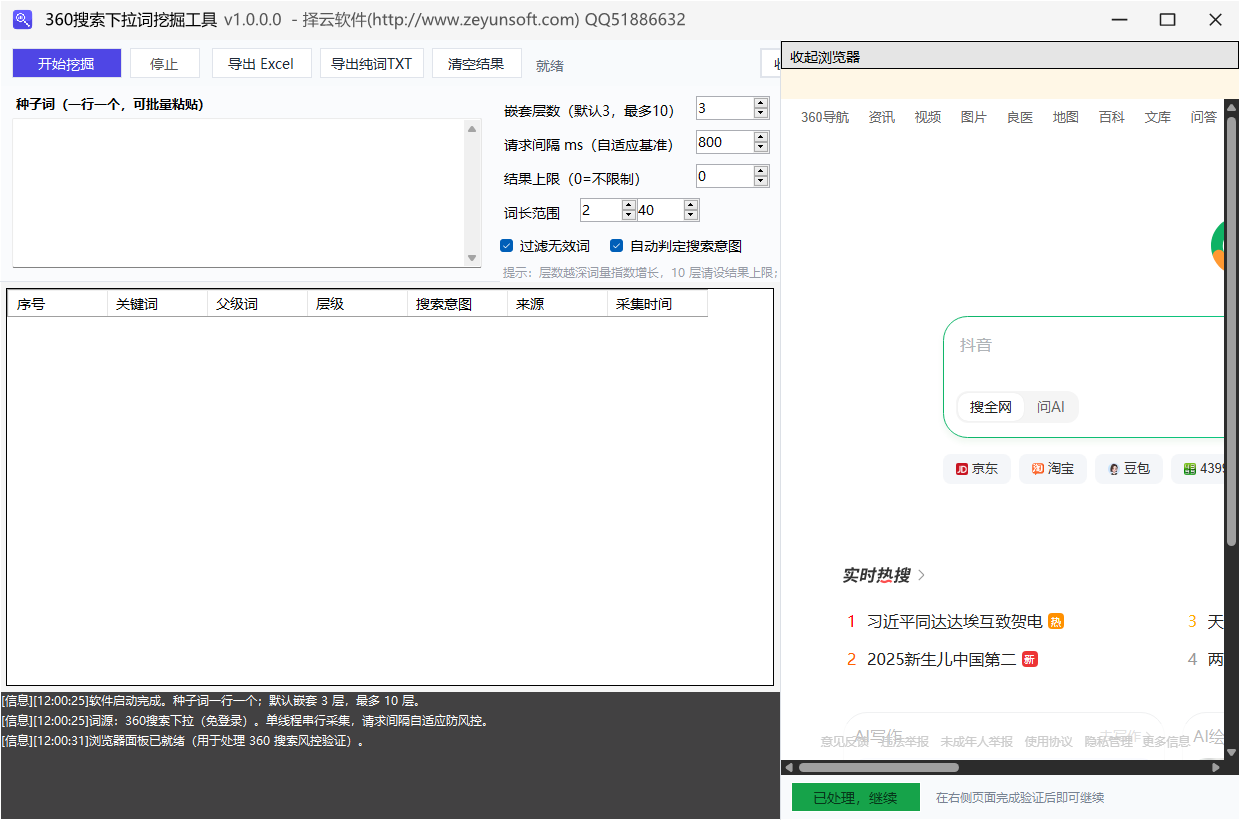Viewport: 1240px width, 820px height.
Task: Launch the 豆包 shortcut
Action: [1129, 469]
